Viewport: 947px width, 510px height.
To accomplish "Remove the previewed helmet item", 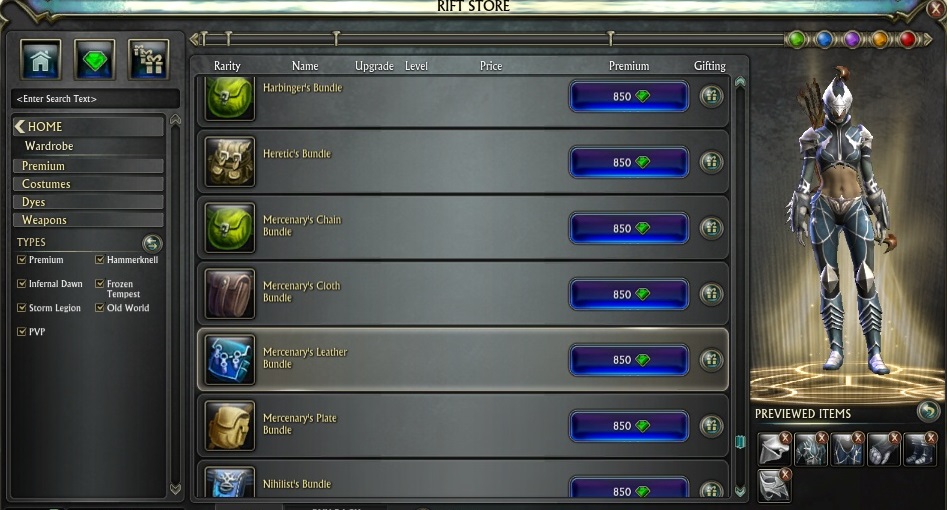I will tap(785, 437).
